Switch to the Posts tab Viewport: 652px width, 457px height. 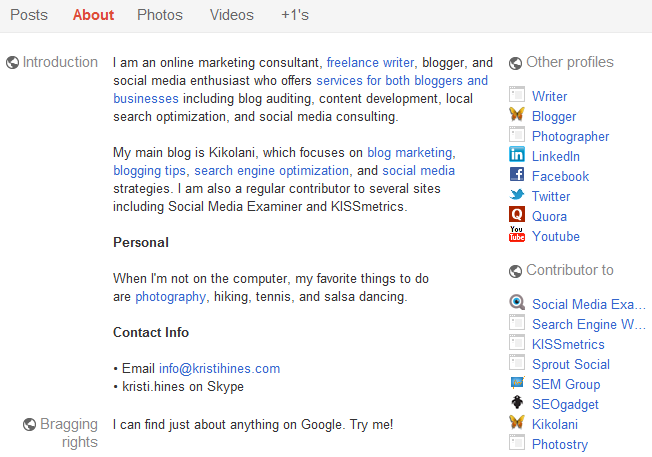[x=29, y=15]
